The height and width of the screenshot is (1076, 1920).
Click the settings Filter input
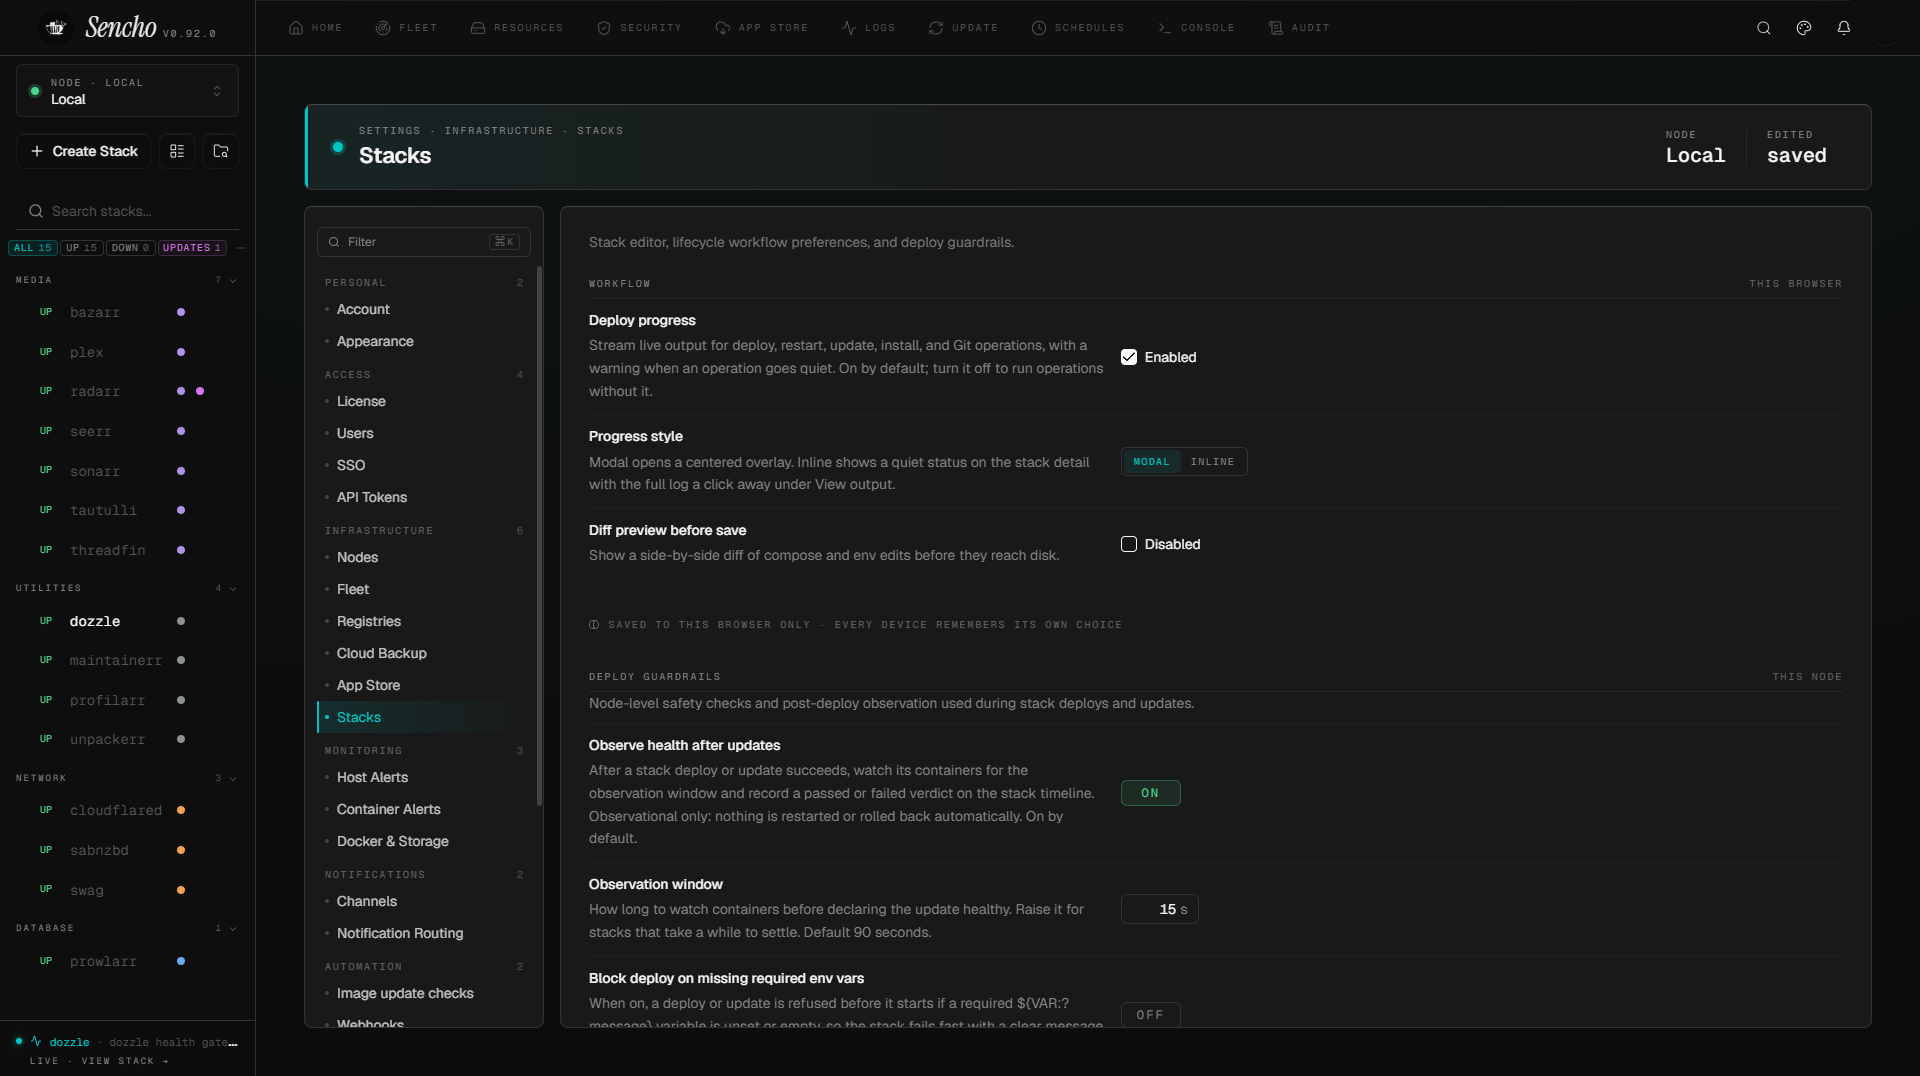(424, 242)
